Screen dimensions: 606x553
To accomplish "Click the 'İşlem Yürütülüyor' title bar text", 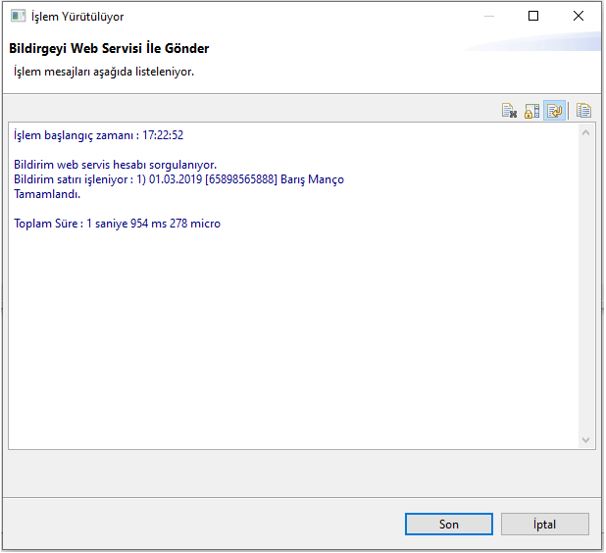I will 78,17.
